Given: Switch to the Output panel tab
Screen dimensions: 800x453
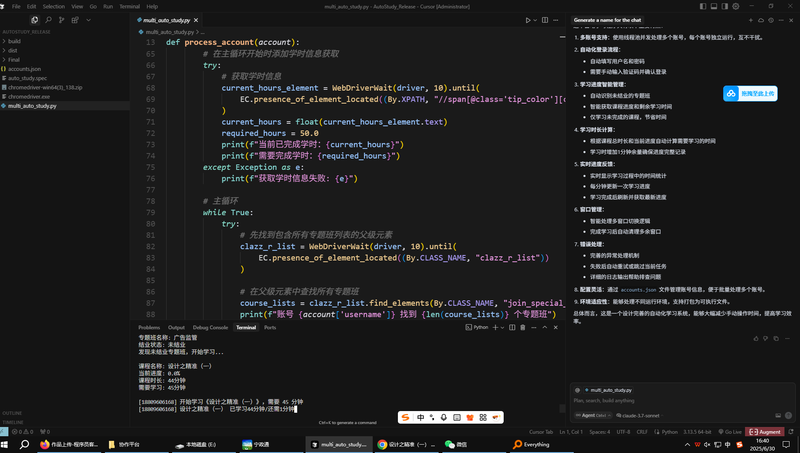Looking at the screenshot, I should (176, 328).
